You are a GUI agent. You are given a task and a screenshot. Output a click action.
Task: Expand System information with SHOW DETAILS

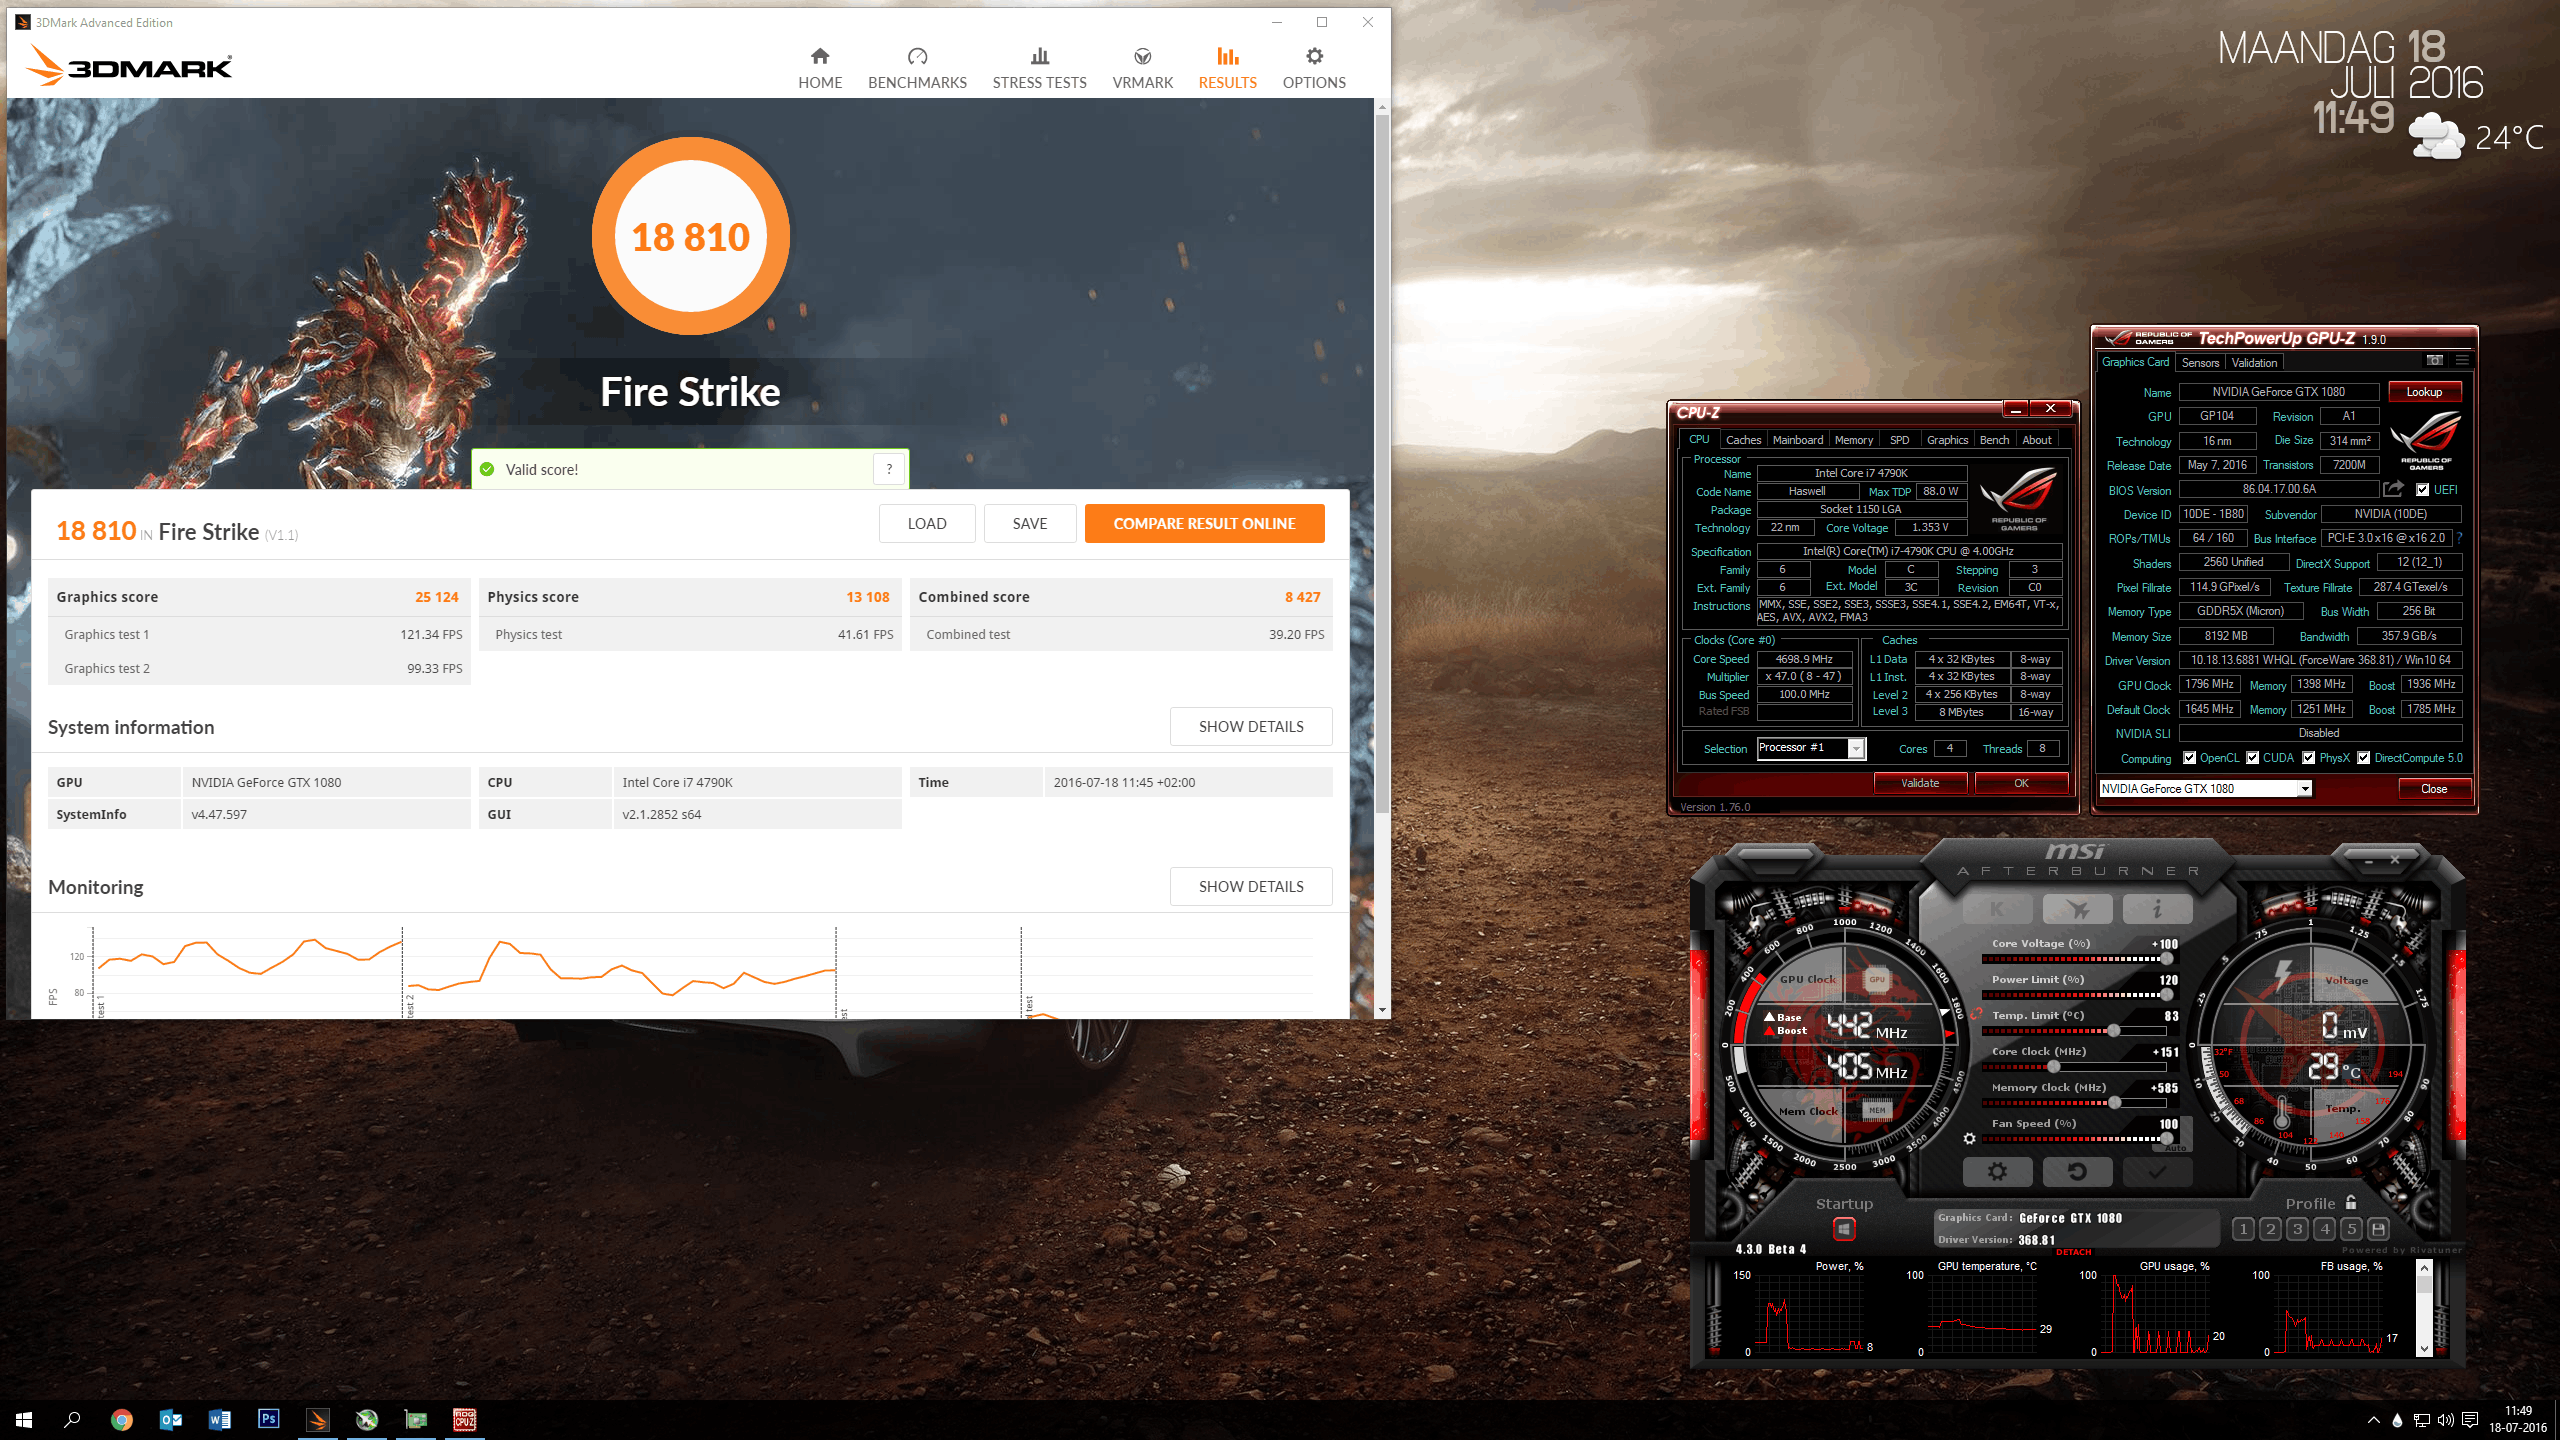tap(1250, 727)
